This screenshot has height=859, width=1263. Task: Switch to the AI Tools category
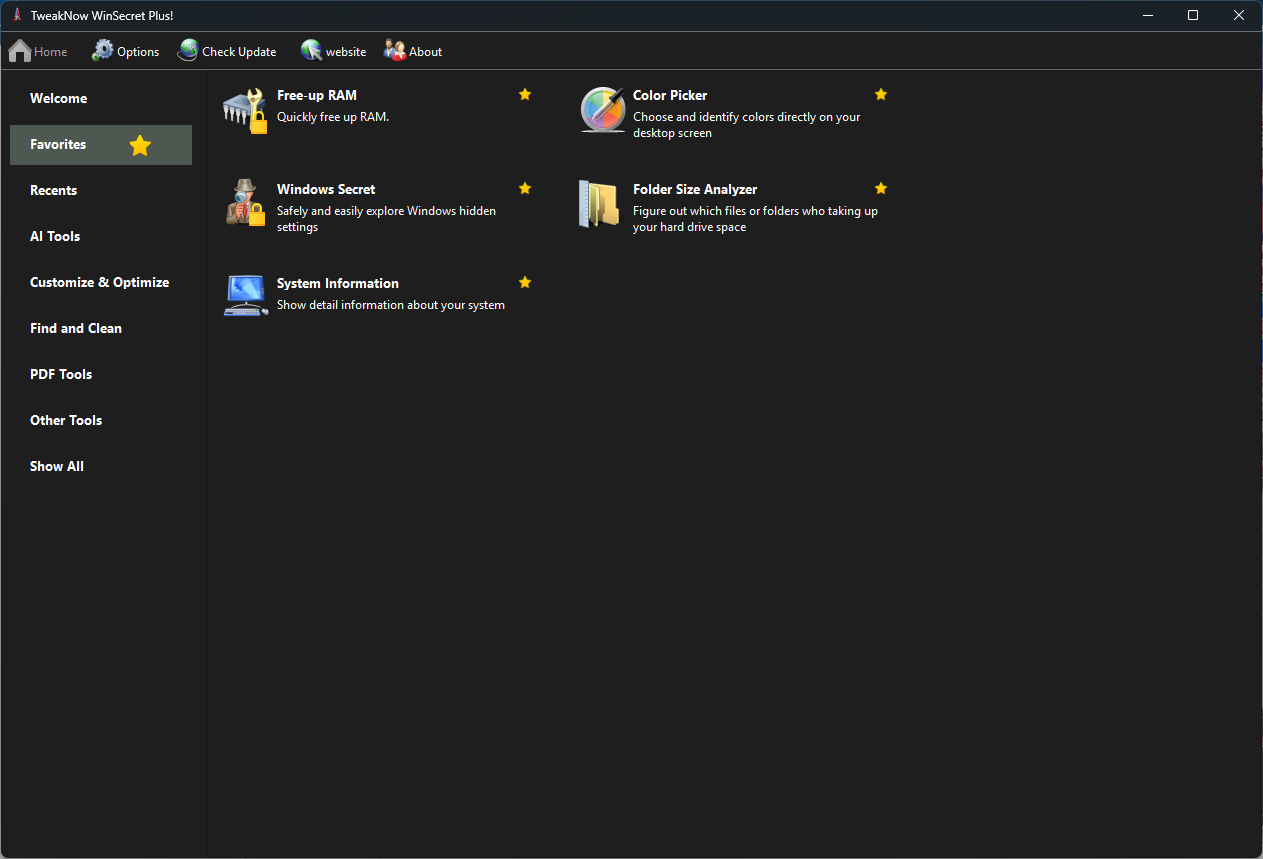(x=55, y=236)
